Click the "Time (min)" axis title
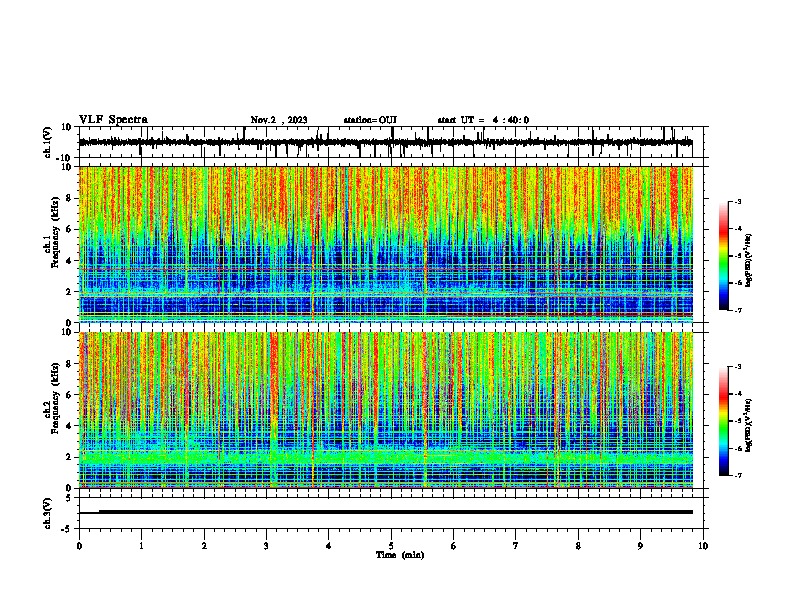The height and width of the screenshot is (612, 792). coord(400,555)
